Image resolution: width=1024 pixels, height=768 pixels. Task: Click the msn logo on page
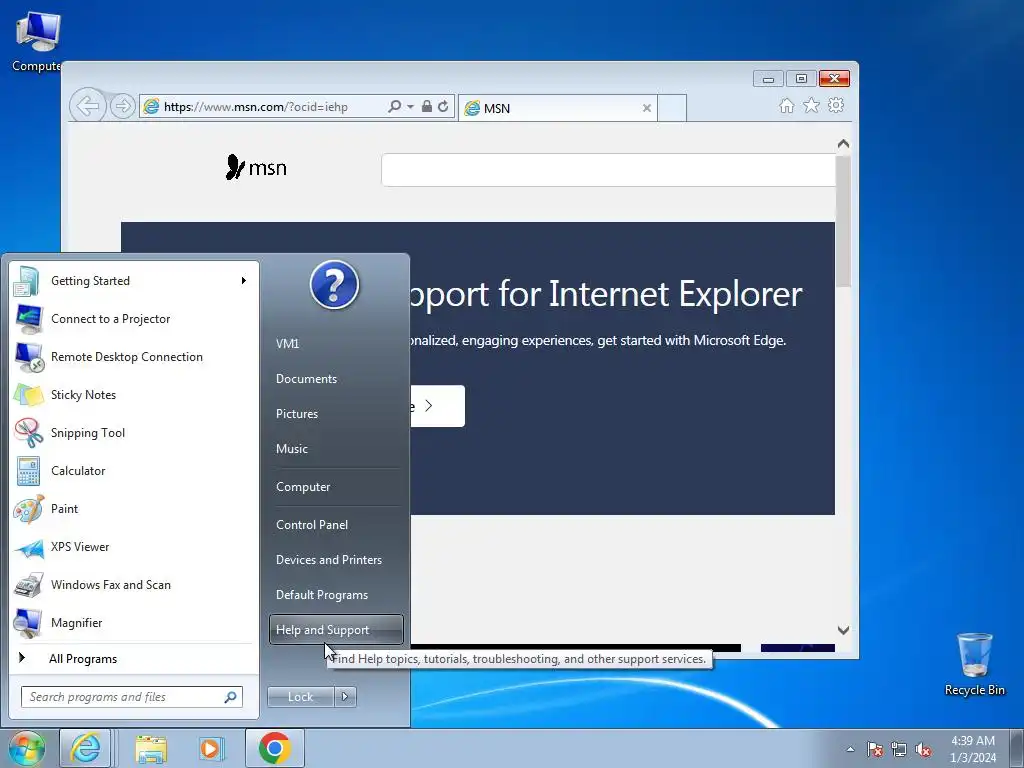pos(256,168)
